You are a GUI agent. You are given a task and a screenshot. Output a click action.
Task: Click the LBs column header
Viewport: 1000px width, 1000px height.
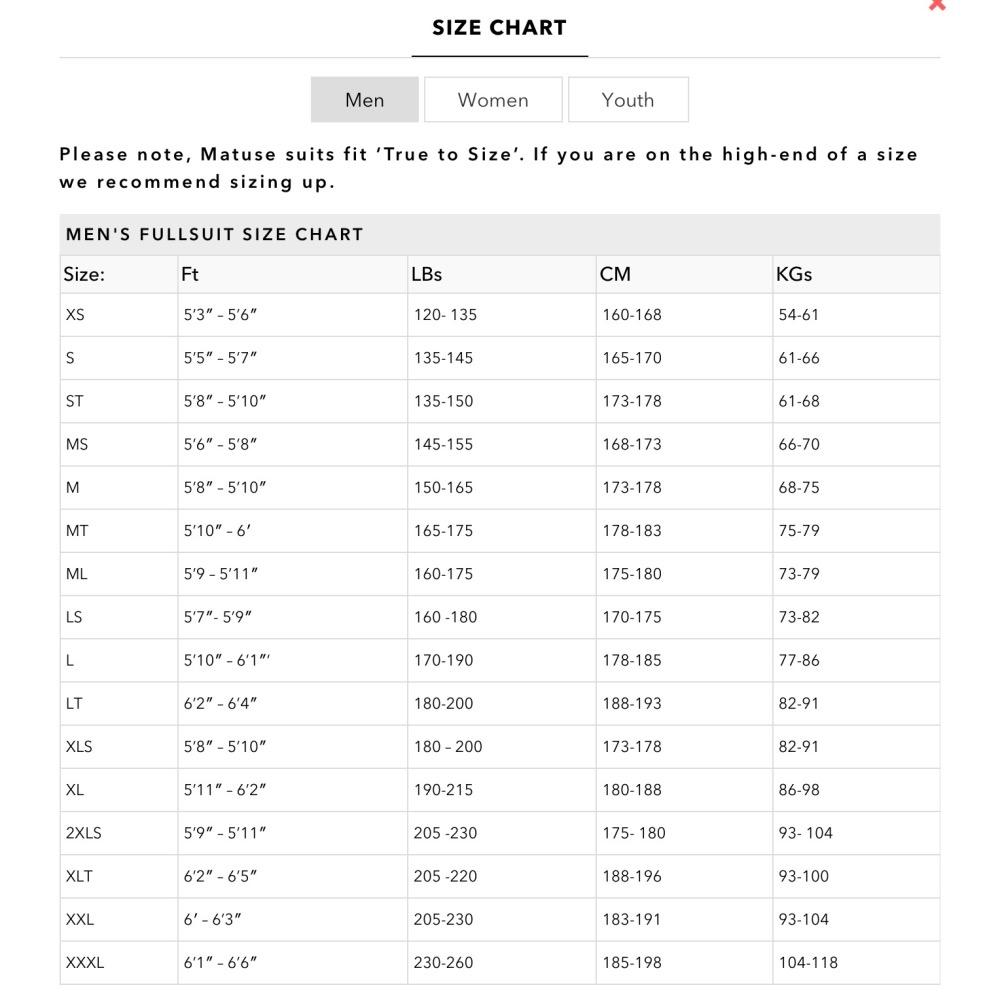427,274
